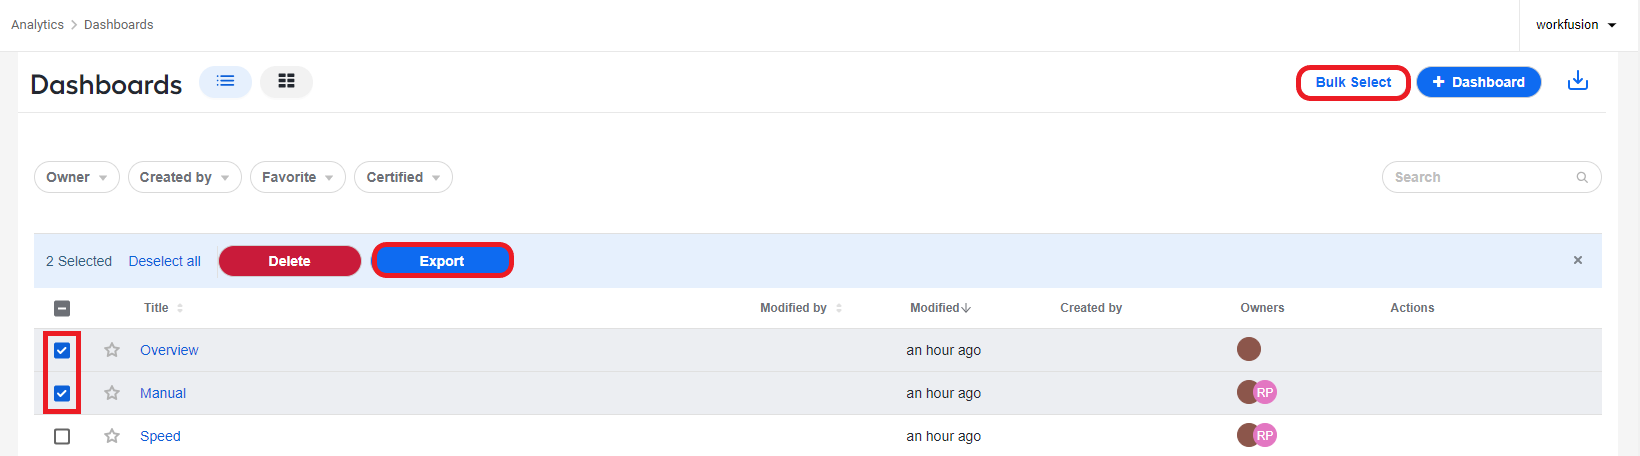The image size is (1640, 456).
Task: Toggle the select-all header checkbox
Action: tap(62, 308)
